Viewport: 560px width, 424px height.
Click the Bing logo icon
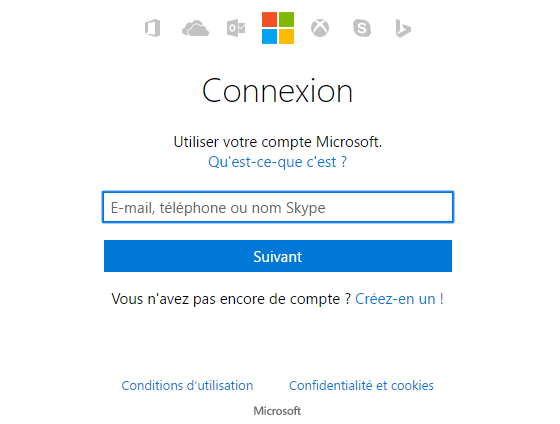click(x=403, y=29)
